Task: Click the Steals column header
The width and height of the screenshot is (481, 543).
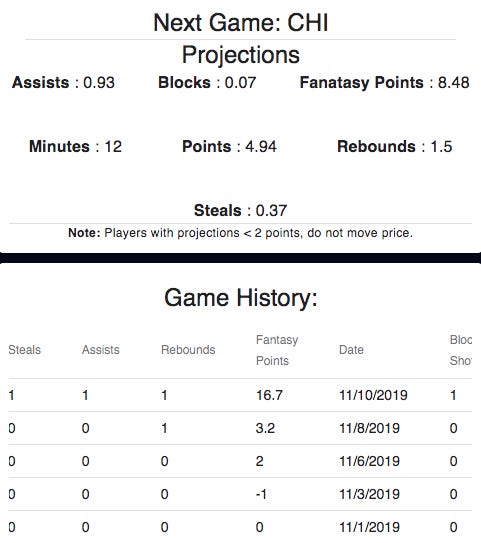Action: click(25, 350)
